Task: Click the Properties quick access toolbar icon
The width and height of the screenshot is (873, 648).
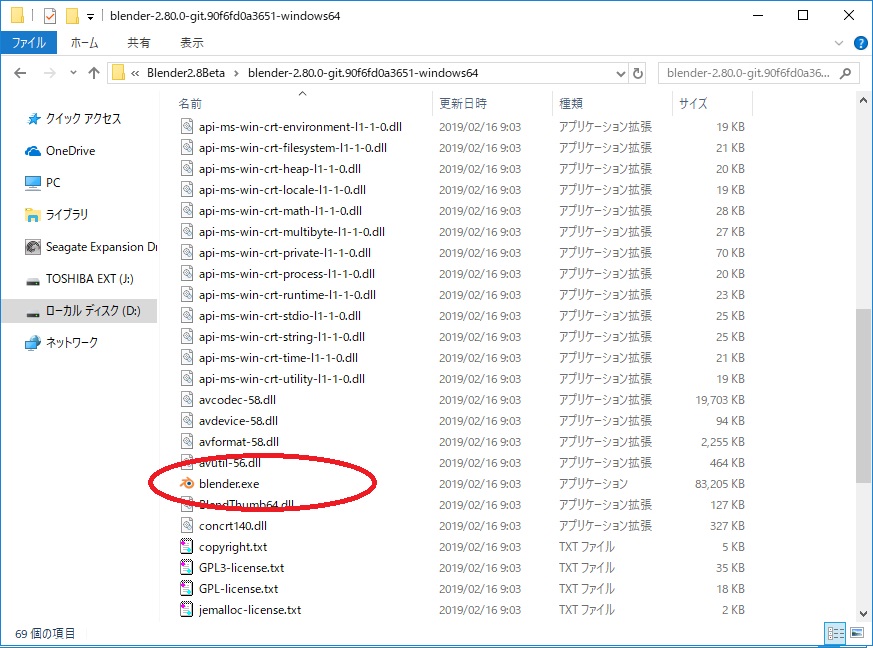Action: click(x=50, y=16)
